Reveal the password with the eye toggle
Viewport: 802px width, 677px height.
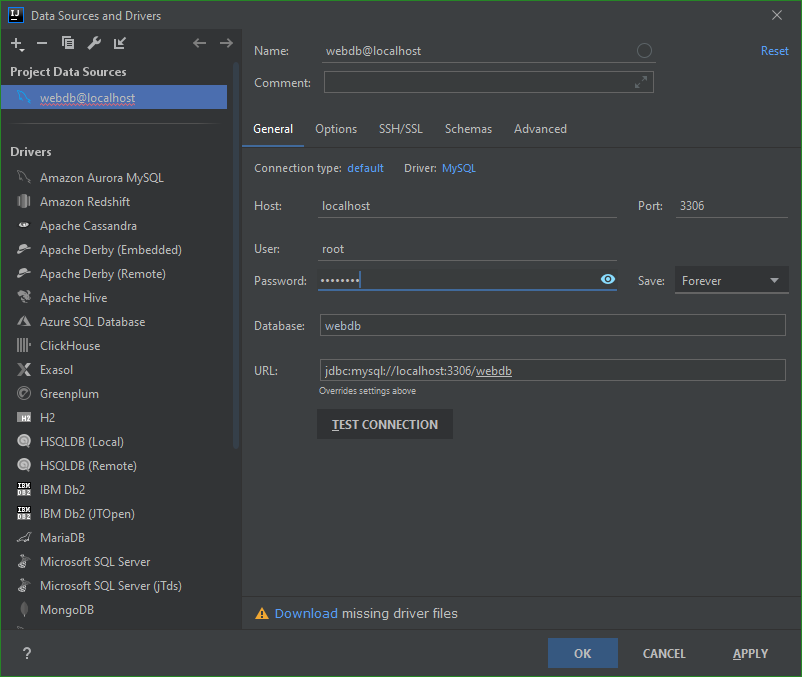click(x=607, y=279)
